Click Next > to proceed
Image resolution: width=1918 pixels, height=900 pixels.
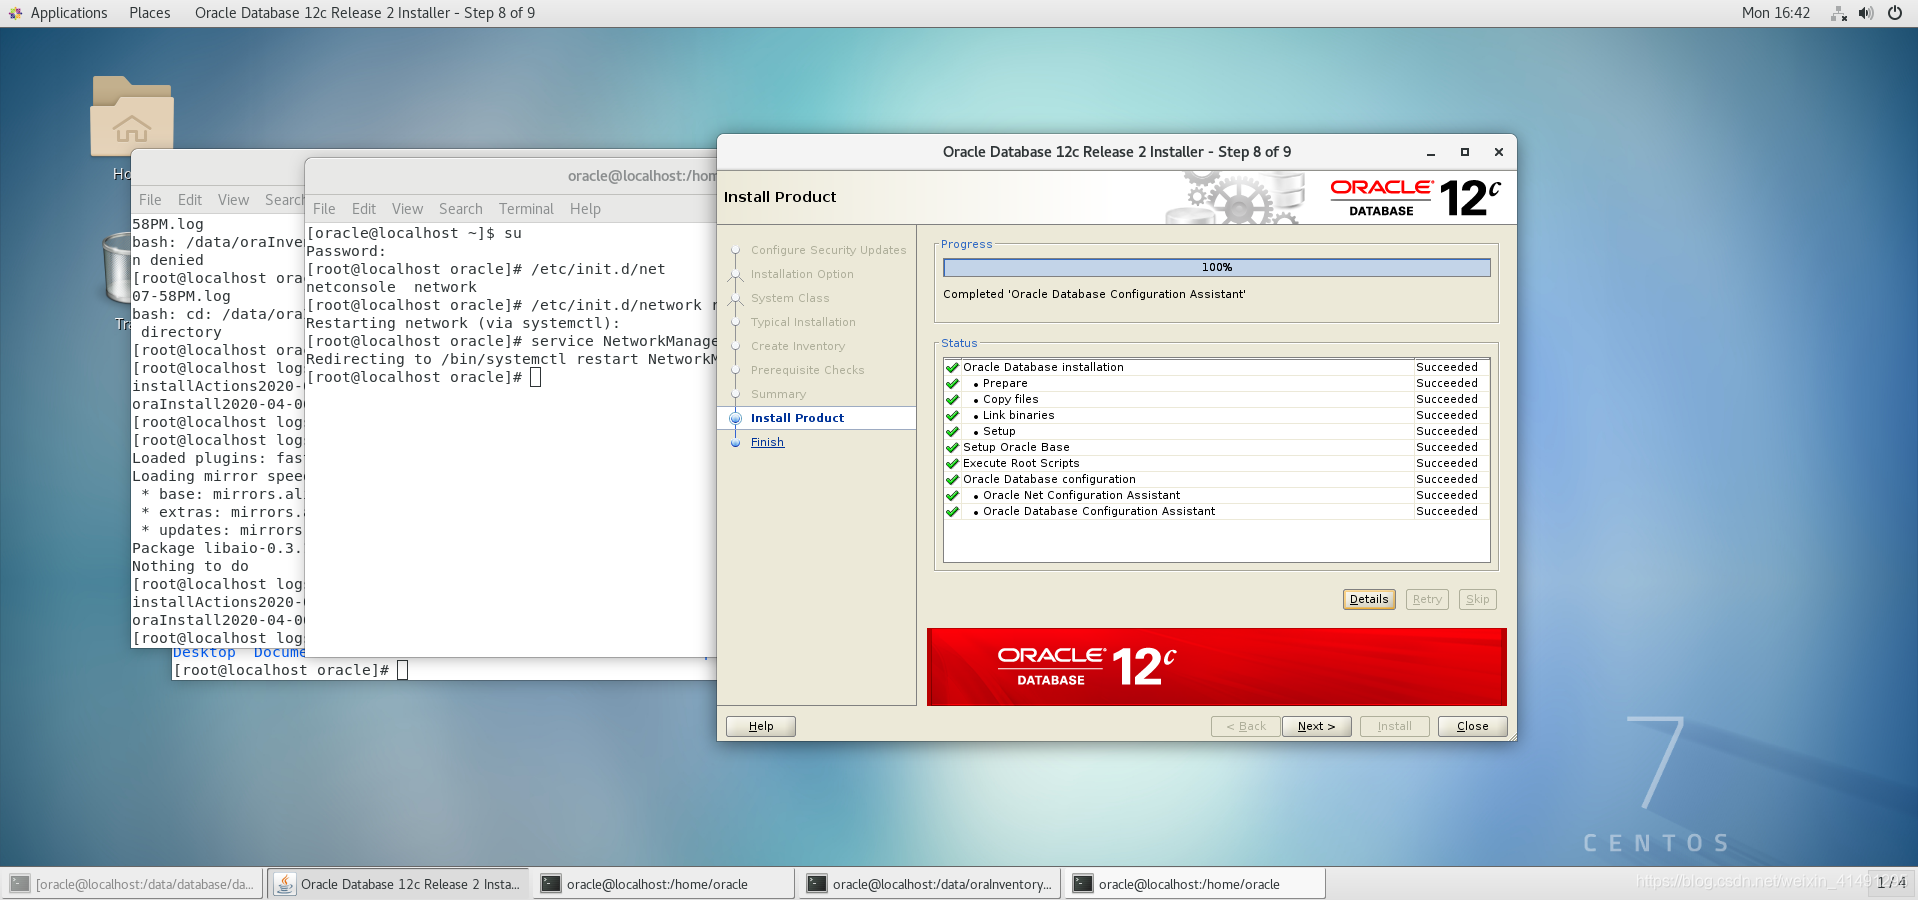(1316, 726)
